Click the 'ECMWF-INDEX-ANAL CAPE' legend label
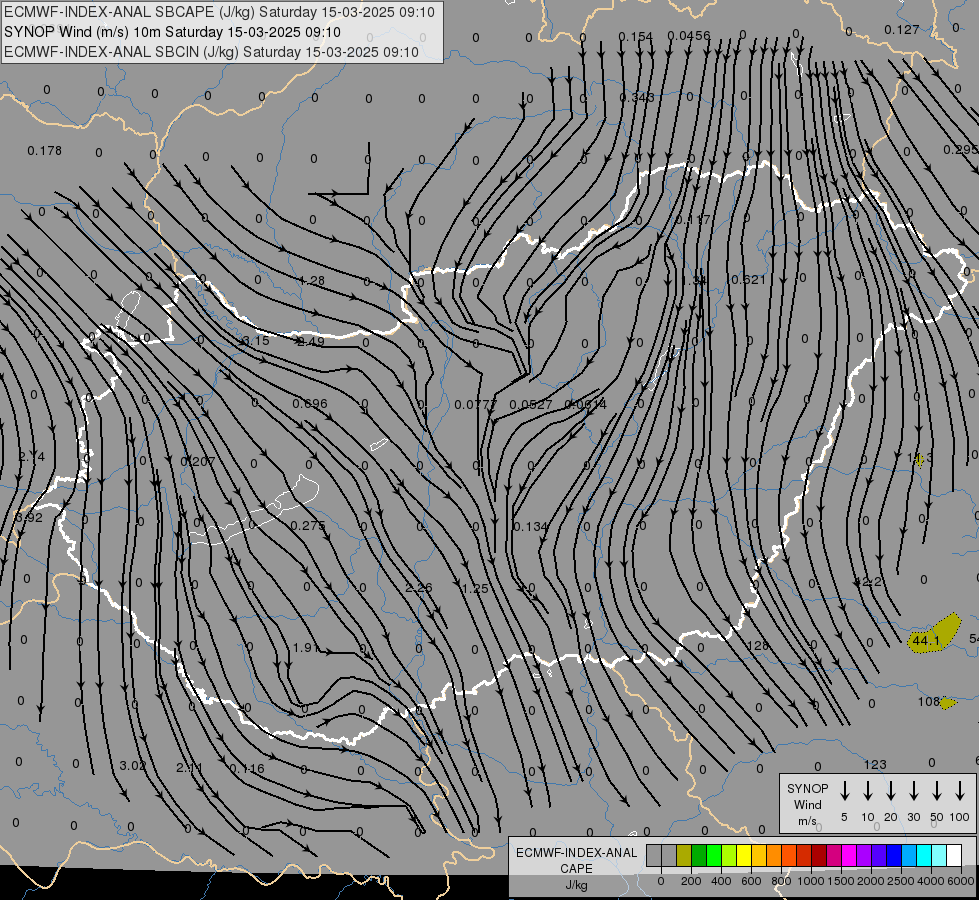 [576, 860]
